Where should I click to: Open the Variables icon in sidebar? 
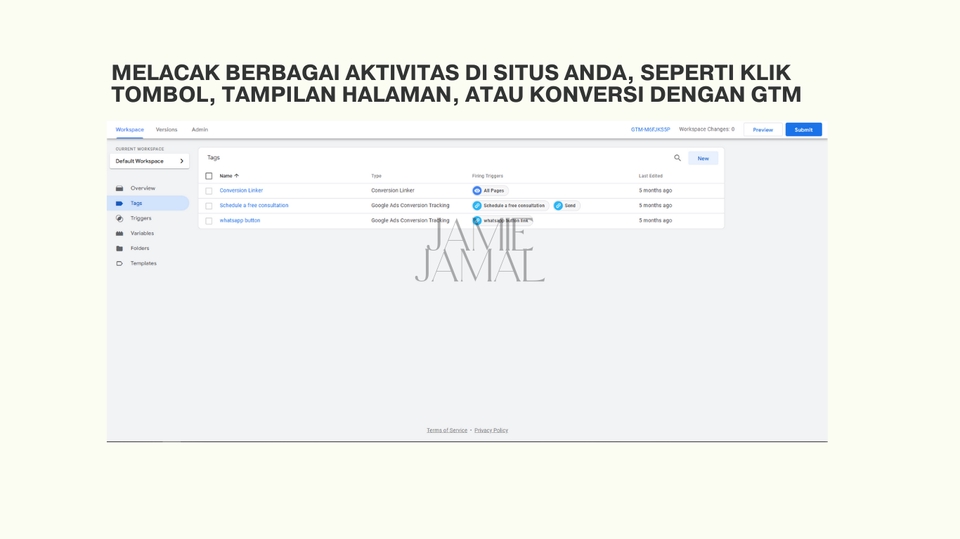[x=119, y=233]
